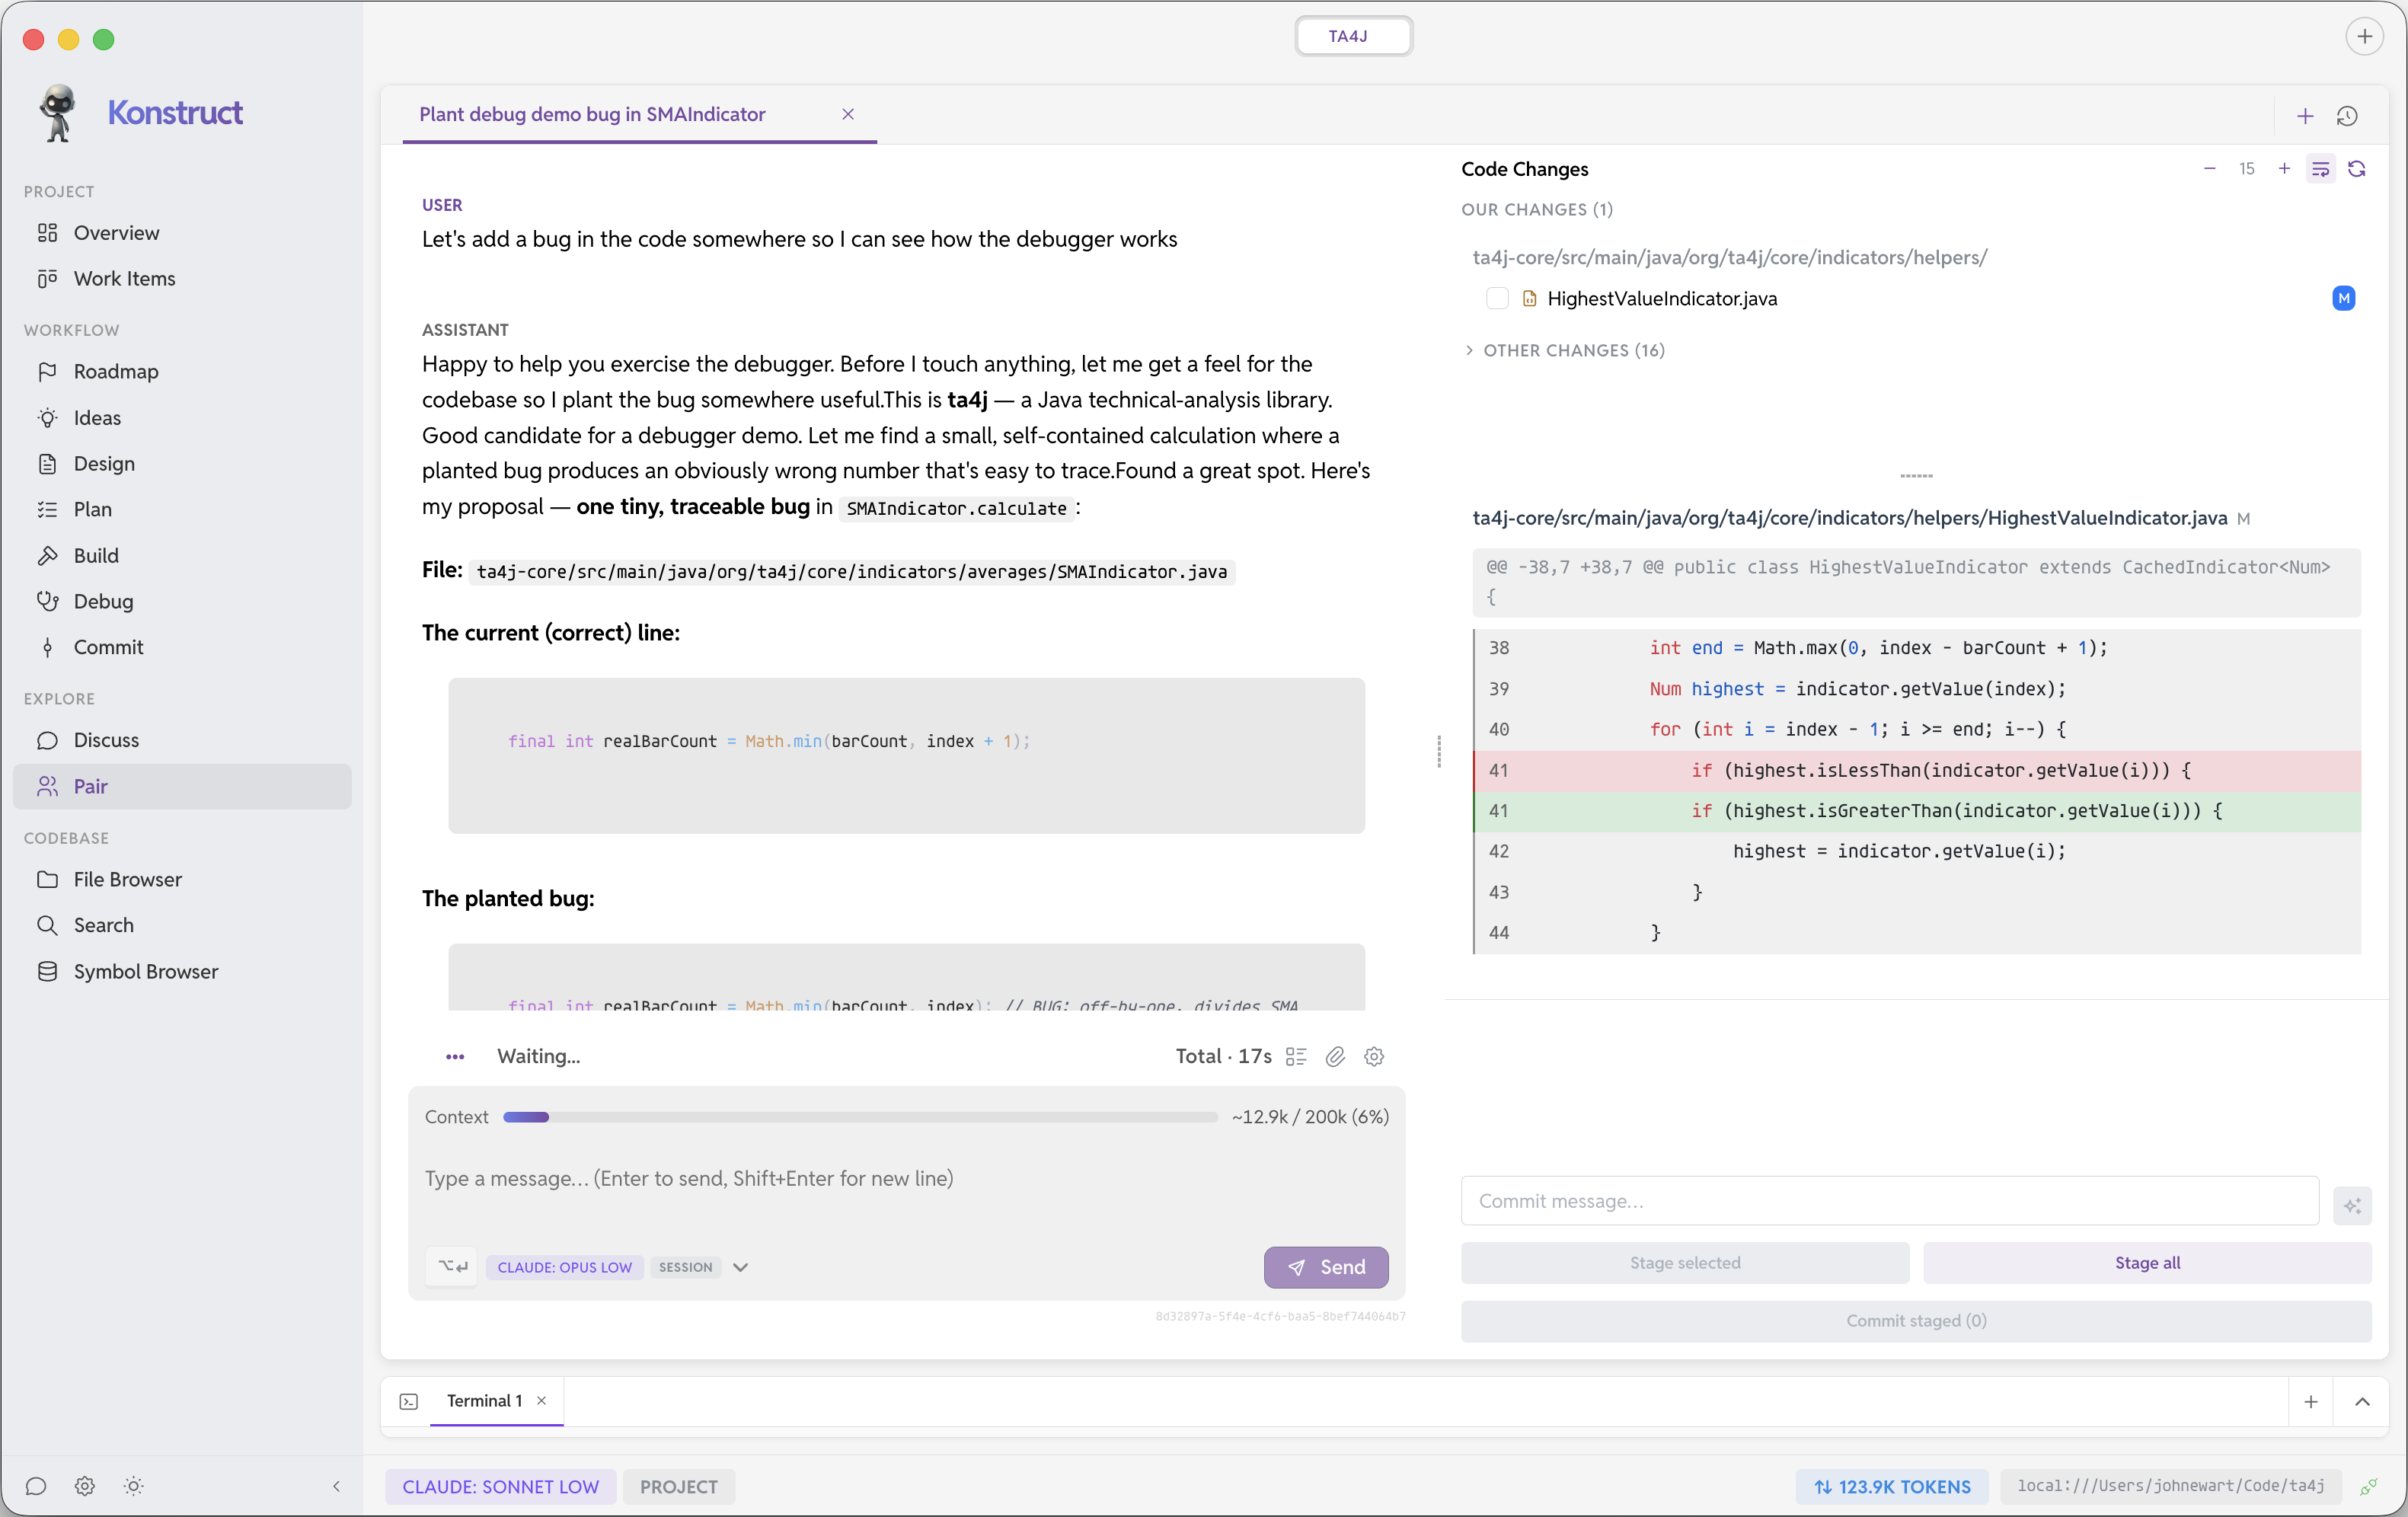Close the Terminal 1 tab
Screen dimensions: 2408x1517
[x=541, y=1401]
